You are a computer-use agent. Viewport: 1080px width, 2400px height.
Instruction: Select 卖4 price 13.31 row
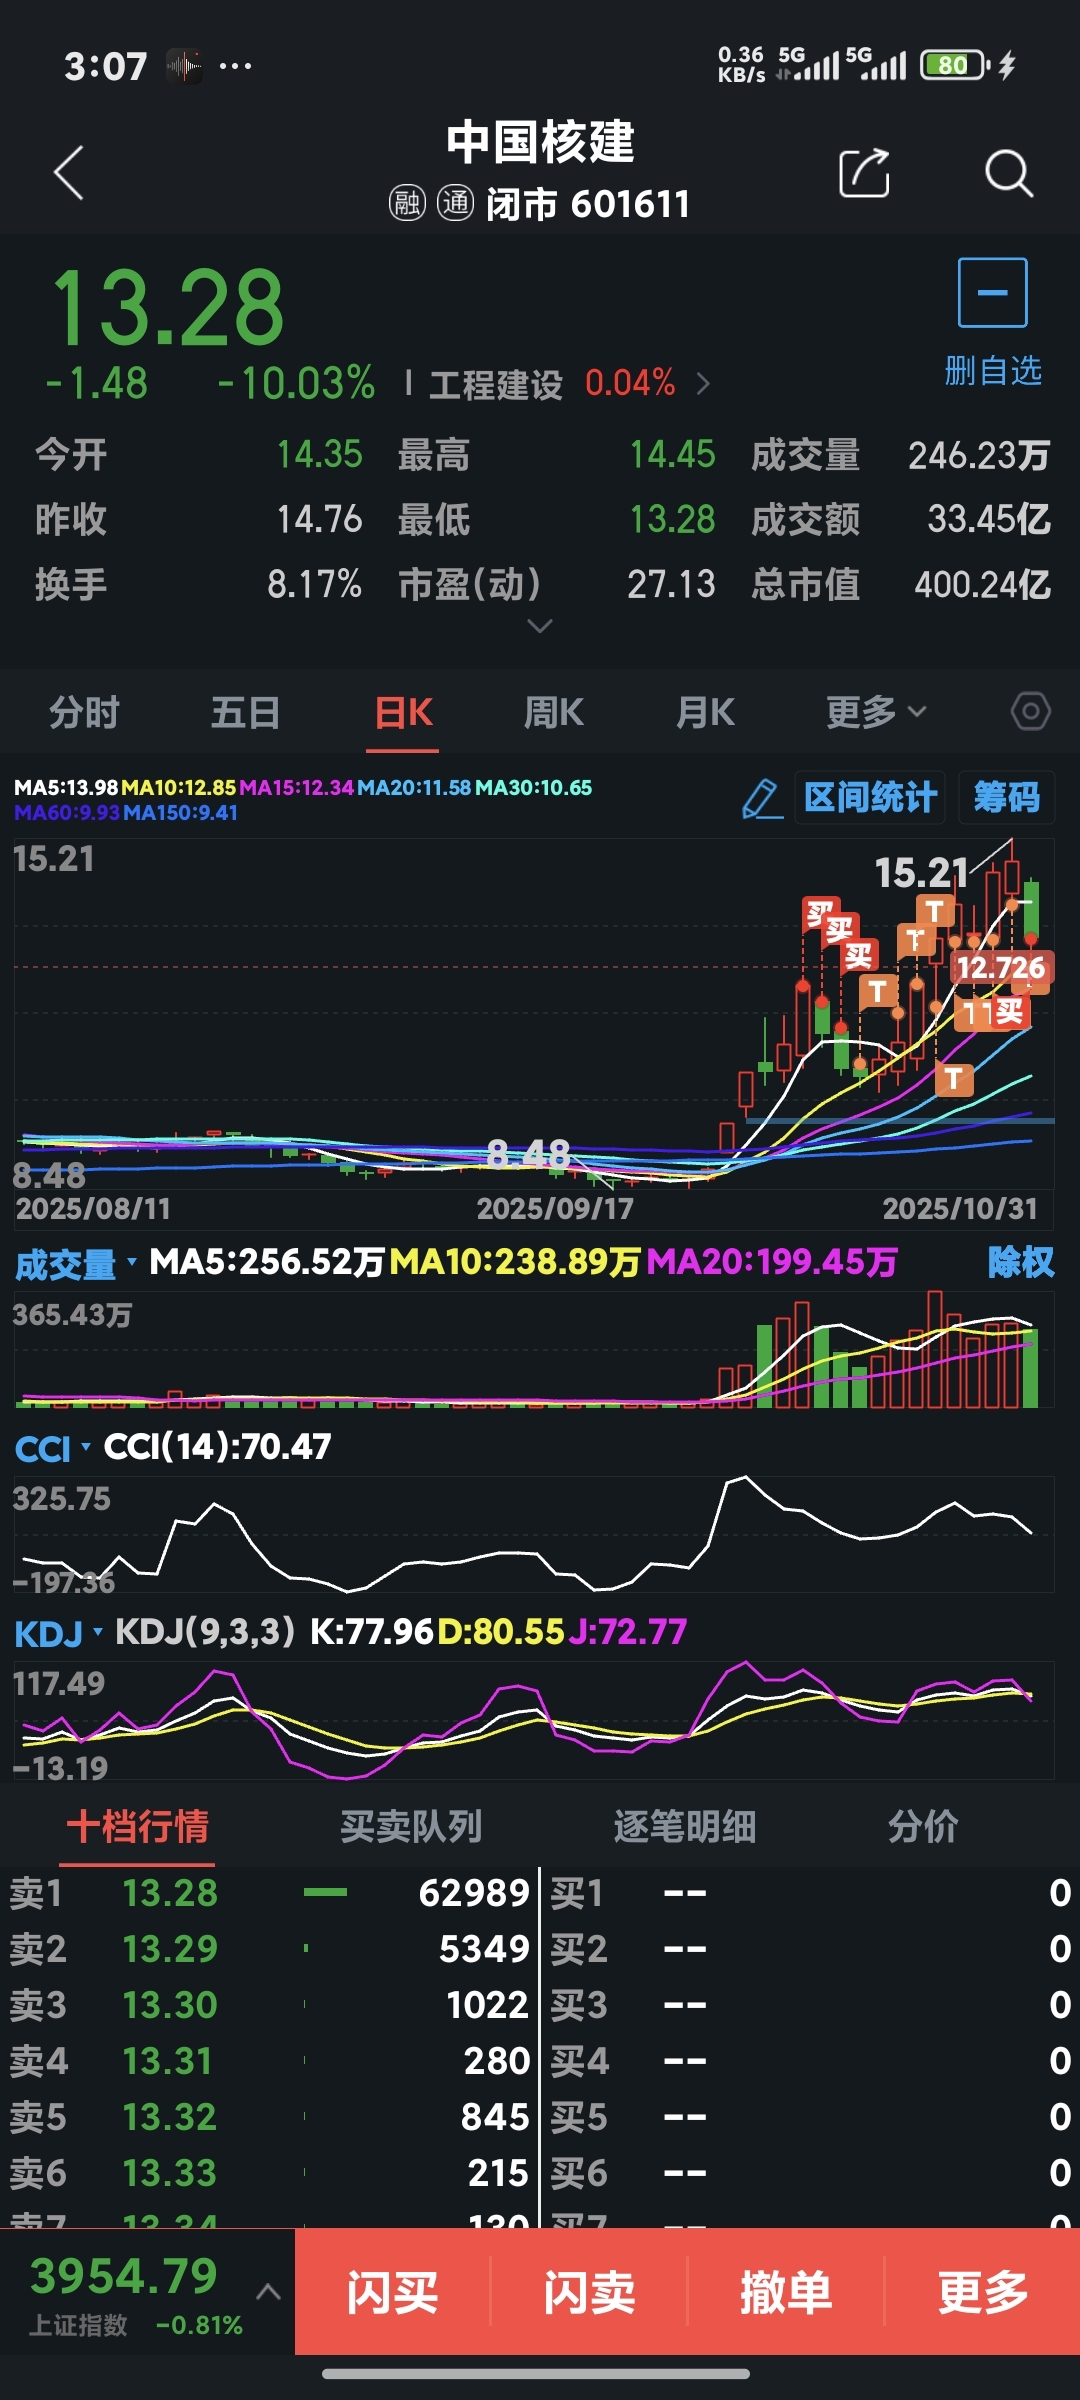pyautogui.click(x=270, y=2061)
